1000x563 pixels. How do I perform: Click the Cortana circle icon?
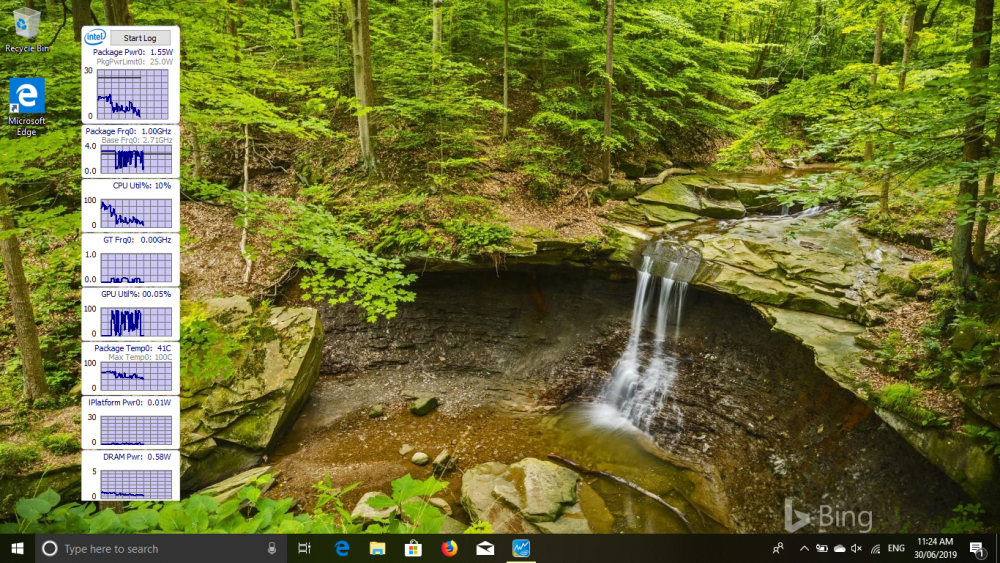50,548
